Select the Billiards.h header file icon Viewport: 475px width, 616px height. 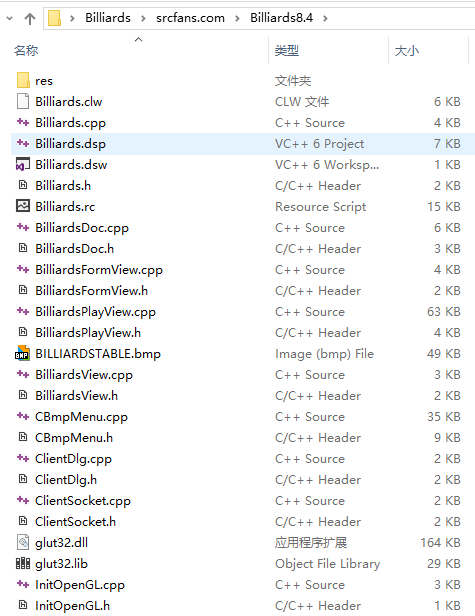tap(23, 185)
